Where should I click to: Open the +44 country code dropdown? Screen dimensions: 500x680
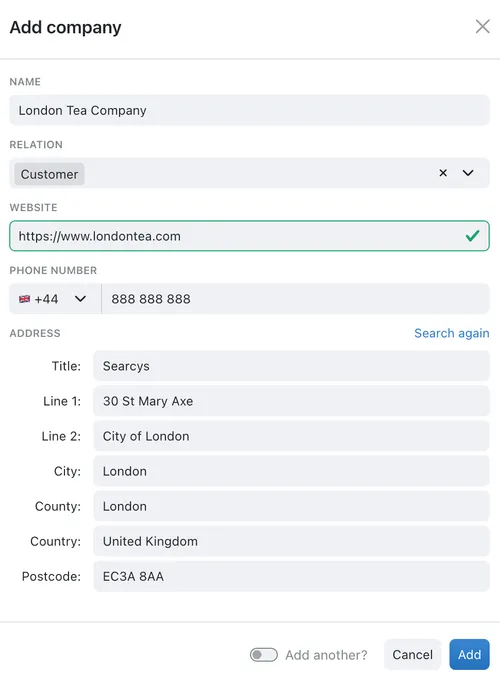coord(55,299)
